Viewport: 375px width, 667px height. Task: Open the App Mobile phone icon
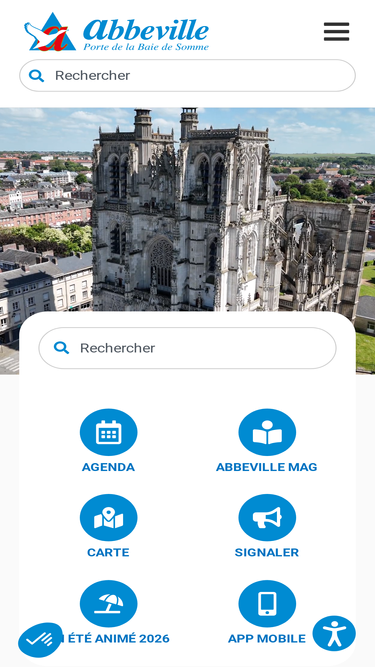267,604
